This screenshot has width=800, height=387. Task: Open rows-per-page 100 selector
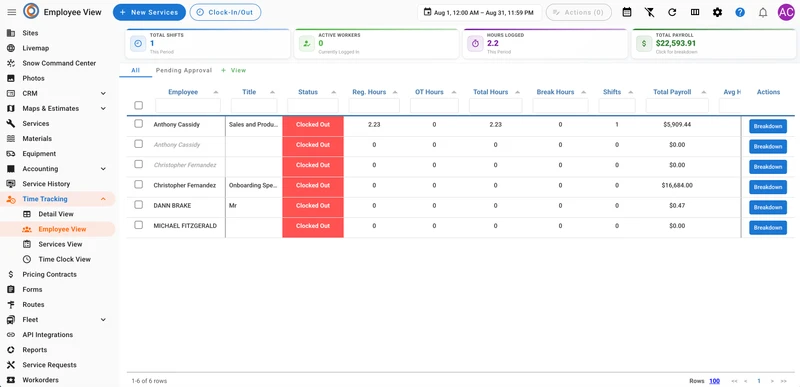click(x=714, y=381)
